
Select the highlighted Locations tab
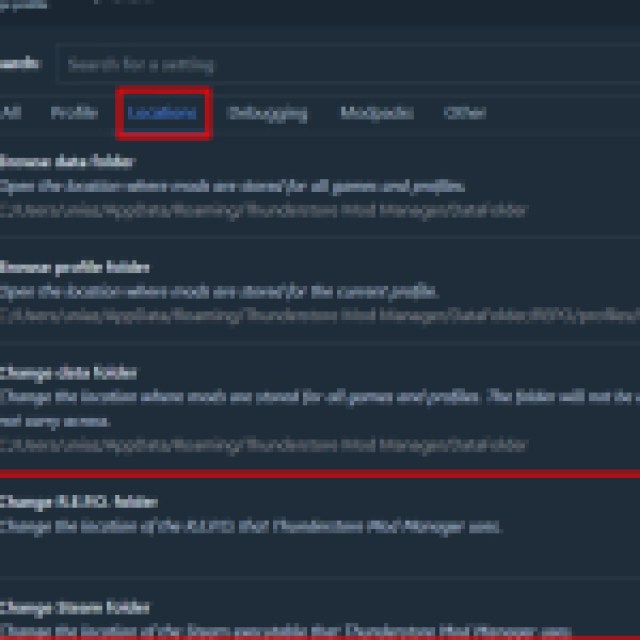162,113
